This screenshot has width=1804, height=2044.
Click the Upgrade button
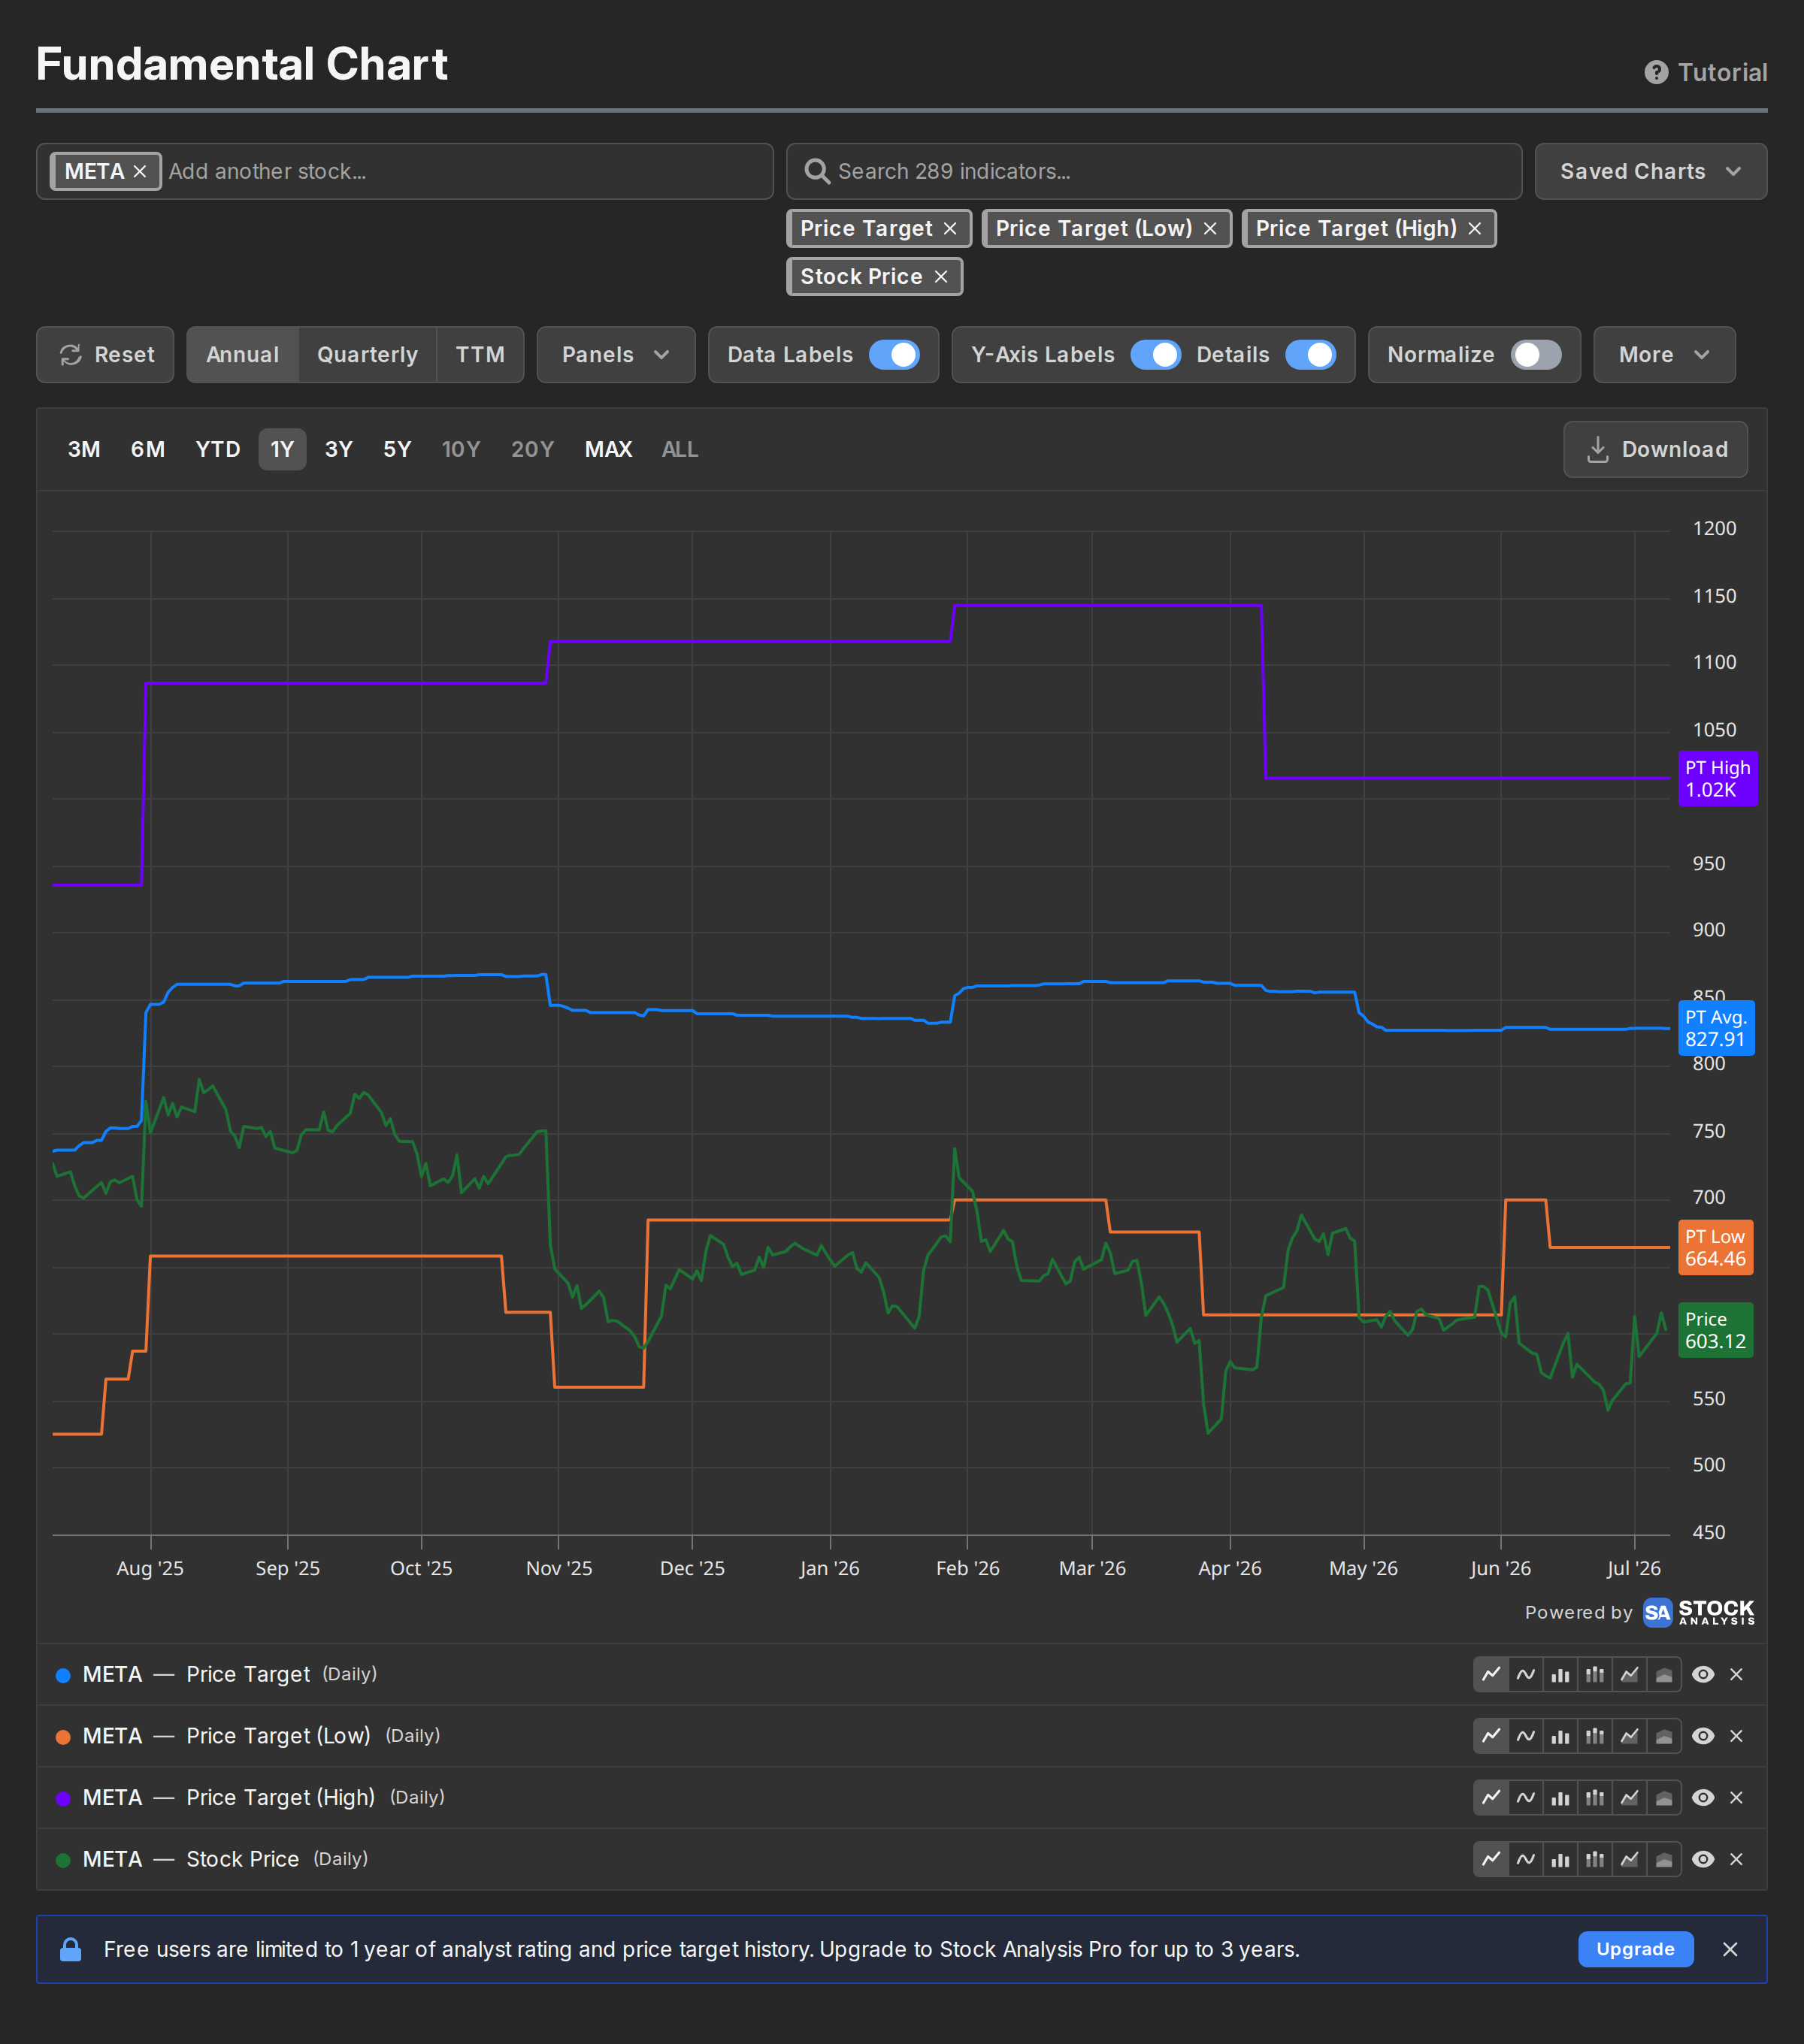[1635, 1949]
